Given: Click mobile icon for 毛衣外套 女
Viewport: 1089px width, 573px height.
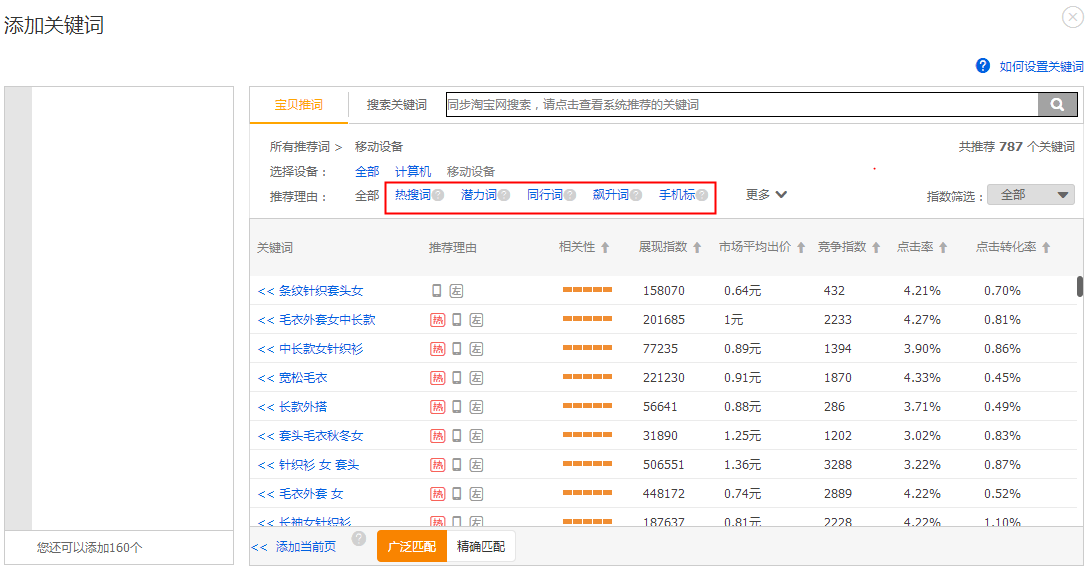Looking at the screenshot, I should (x=457, y=494).
